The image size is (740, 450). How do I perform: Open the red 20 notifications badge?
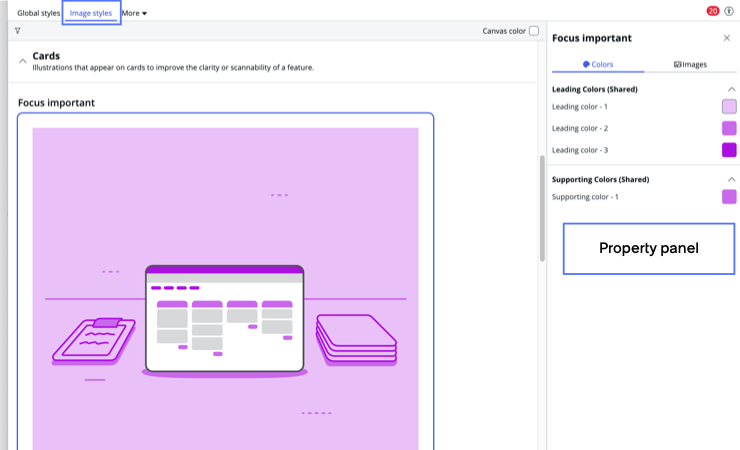pyautogui.click(x=713, y=11)
